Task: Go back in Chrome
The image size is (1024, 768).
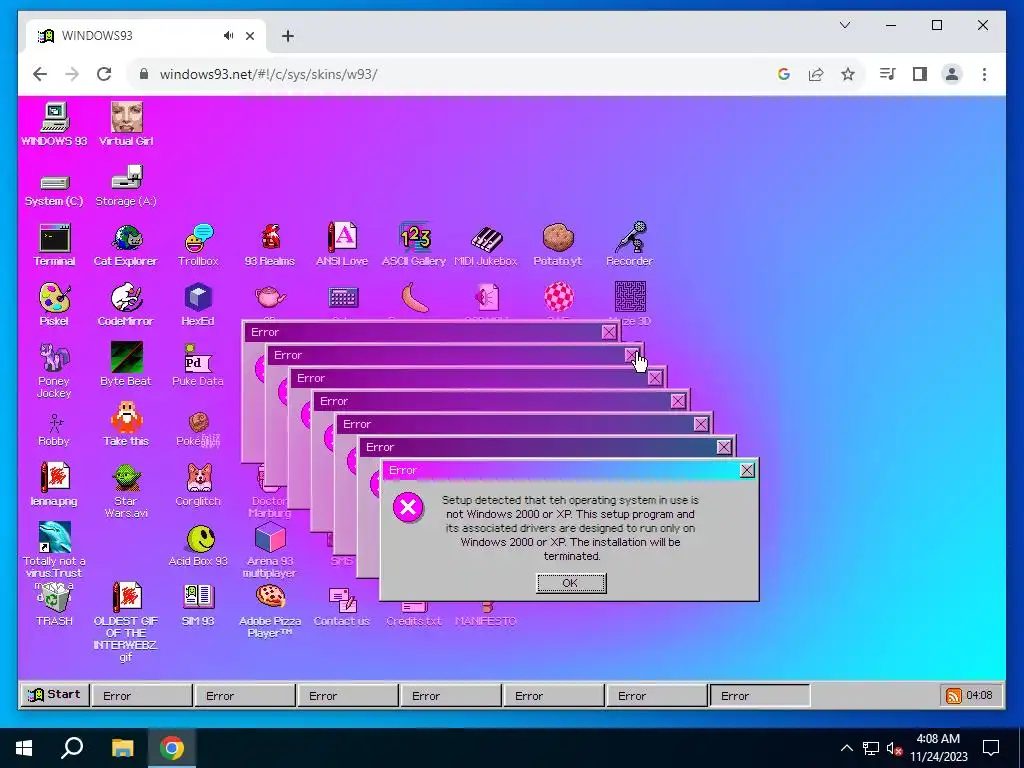Action: point(40,74)
